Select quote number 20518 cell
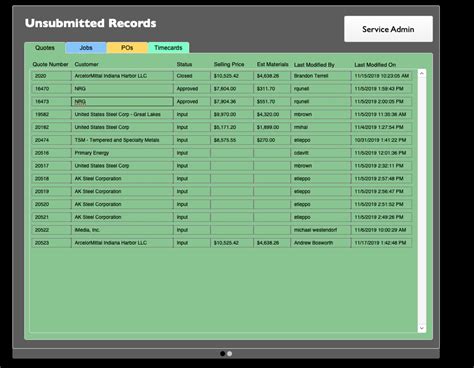The image size is (474, 368). (x=51, y=179)
